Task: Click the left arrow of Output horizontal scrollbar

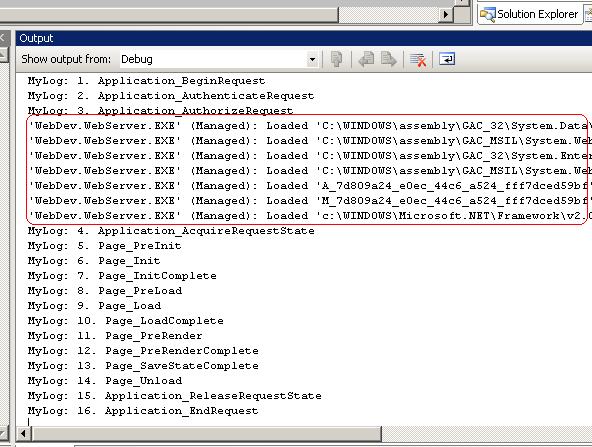Action: pos(23,433)
